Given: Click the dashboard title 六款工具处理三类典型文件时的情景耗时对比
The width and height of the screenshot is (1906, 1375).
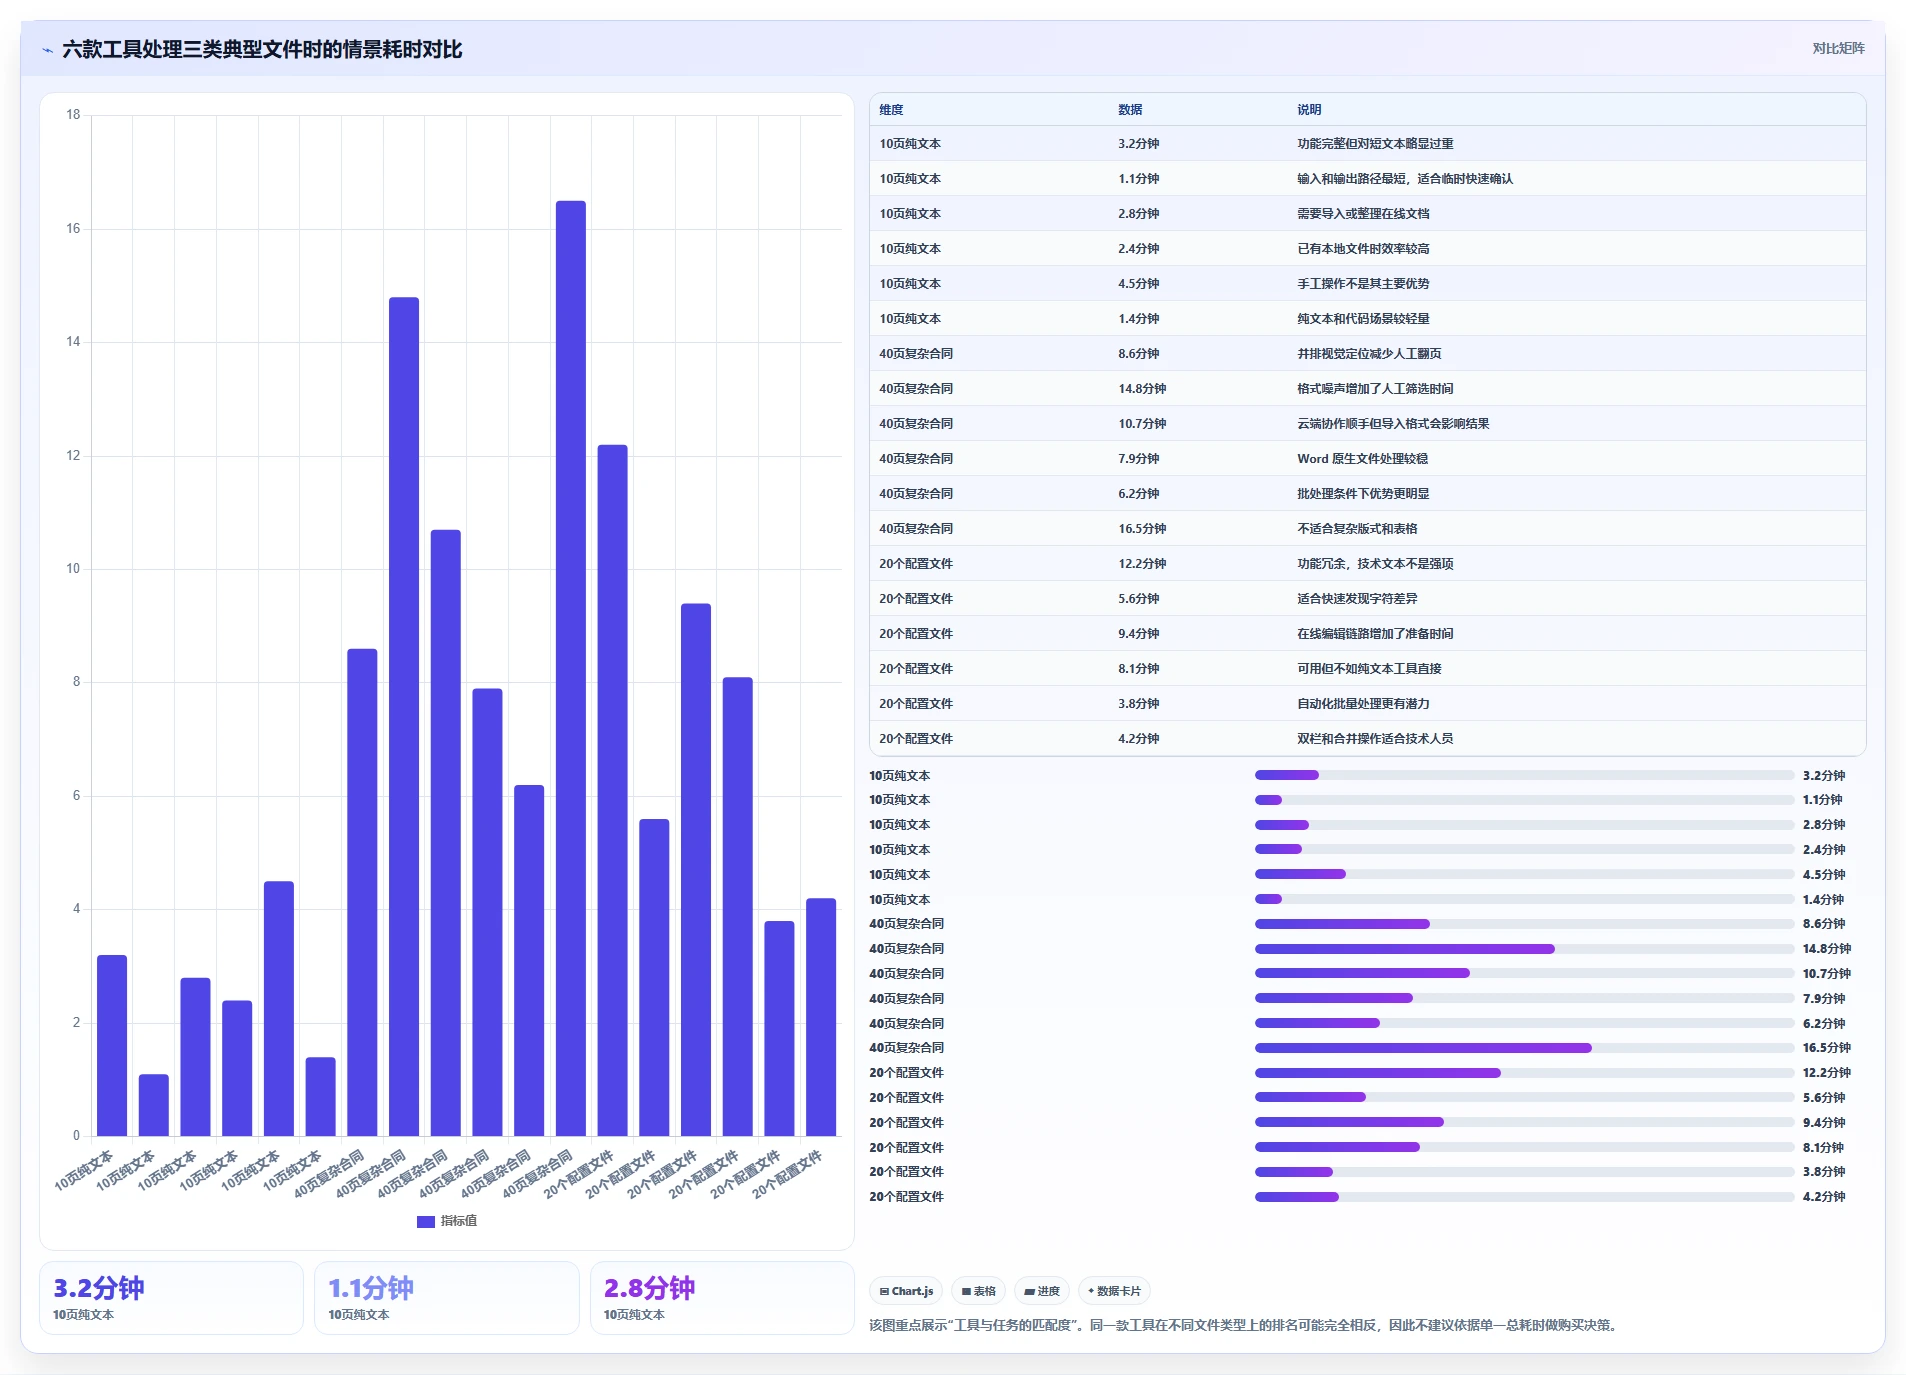Looking at the screenshot, I should pos(262,50).
